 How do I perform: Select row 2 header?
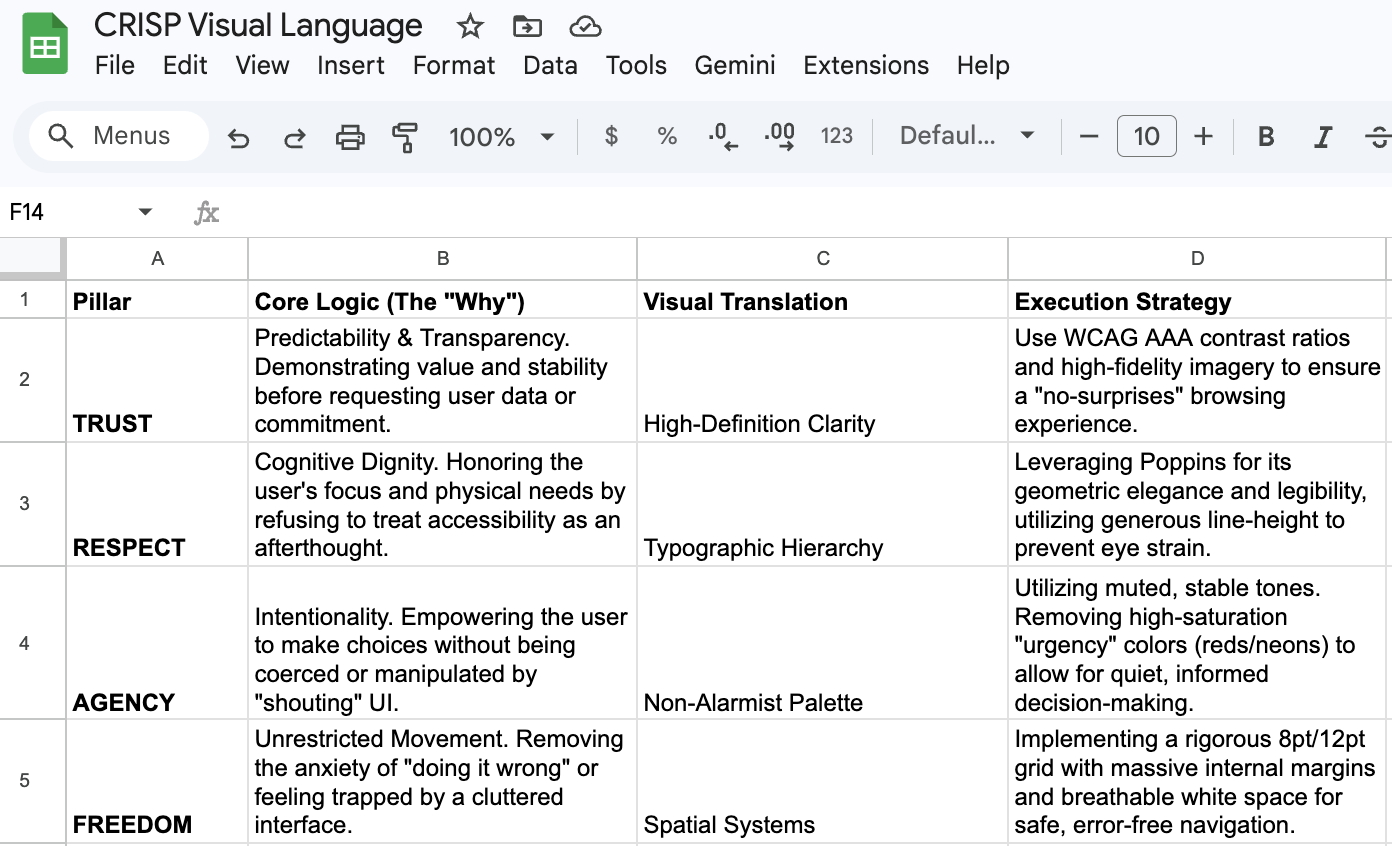[32, 380]
